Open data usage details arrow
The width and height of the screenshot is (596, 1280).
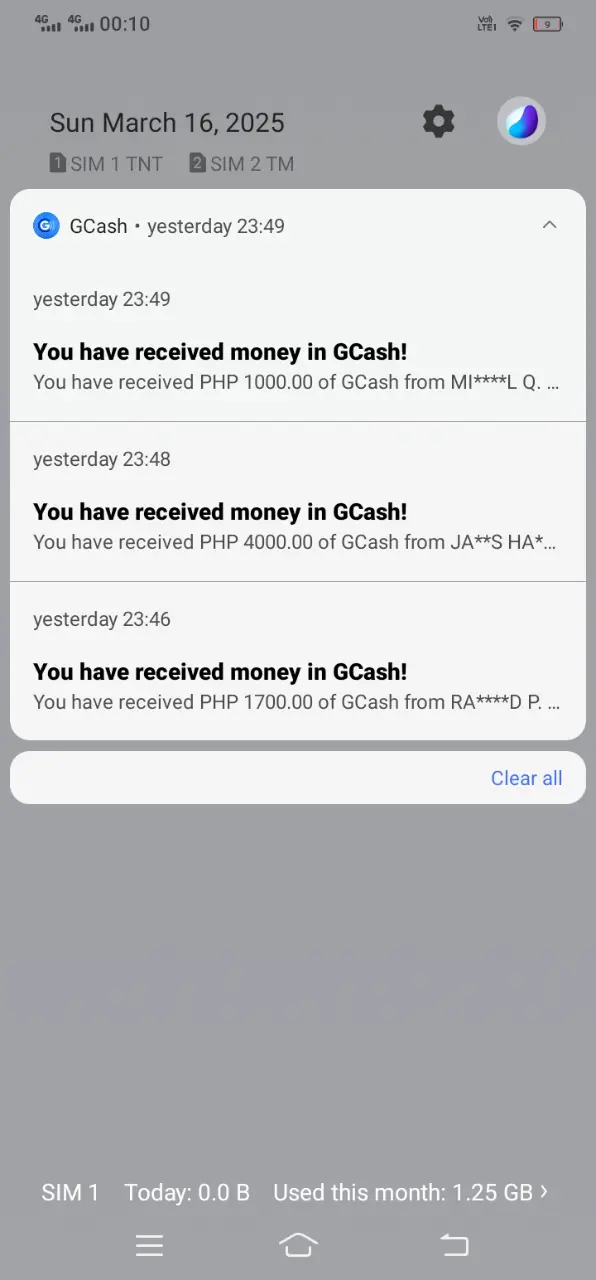click(x=544, y=1192)
